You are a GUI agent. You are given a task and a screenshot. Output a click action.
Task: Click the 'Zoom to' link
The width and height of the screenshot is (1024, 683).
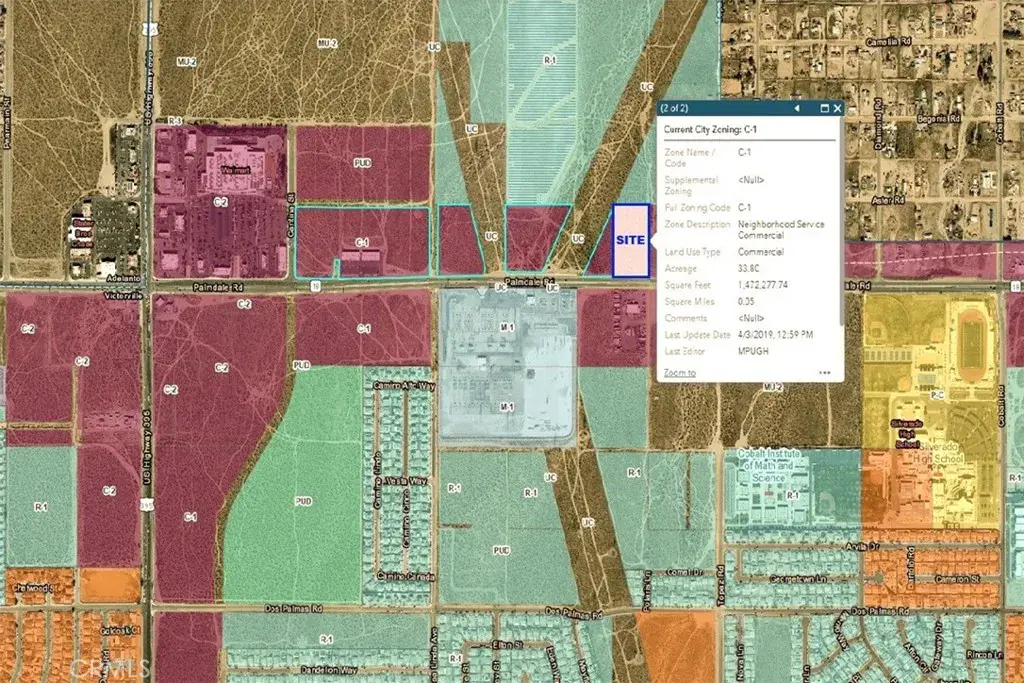pyautogui.click(x=680, y=372)
